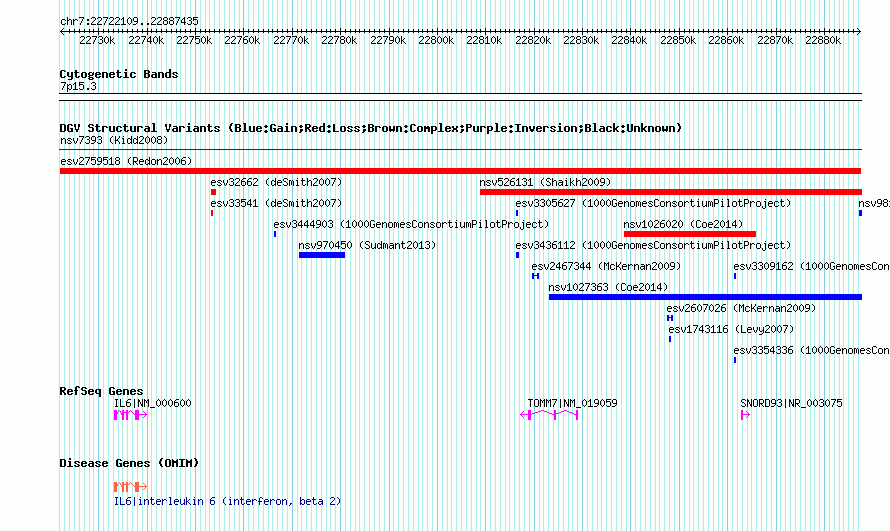Click the esv2467344 blue variant marker

[x=535, y=276]
